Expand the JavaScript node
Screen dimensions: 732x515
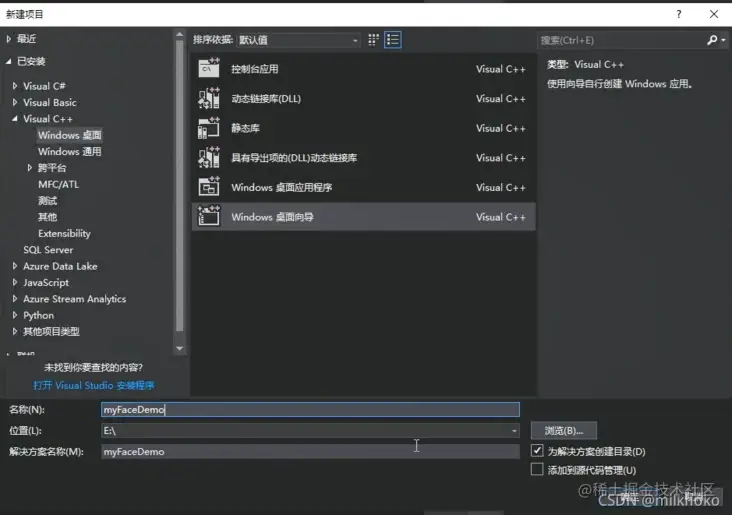coord(15,282)
